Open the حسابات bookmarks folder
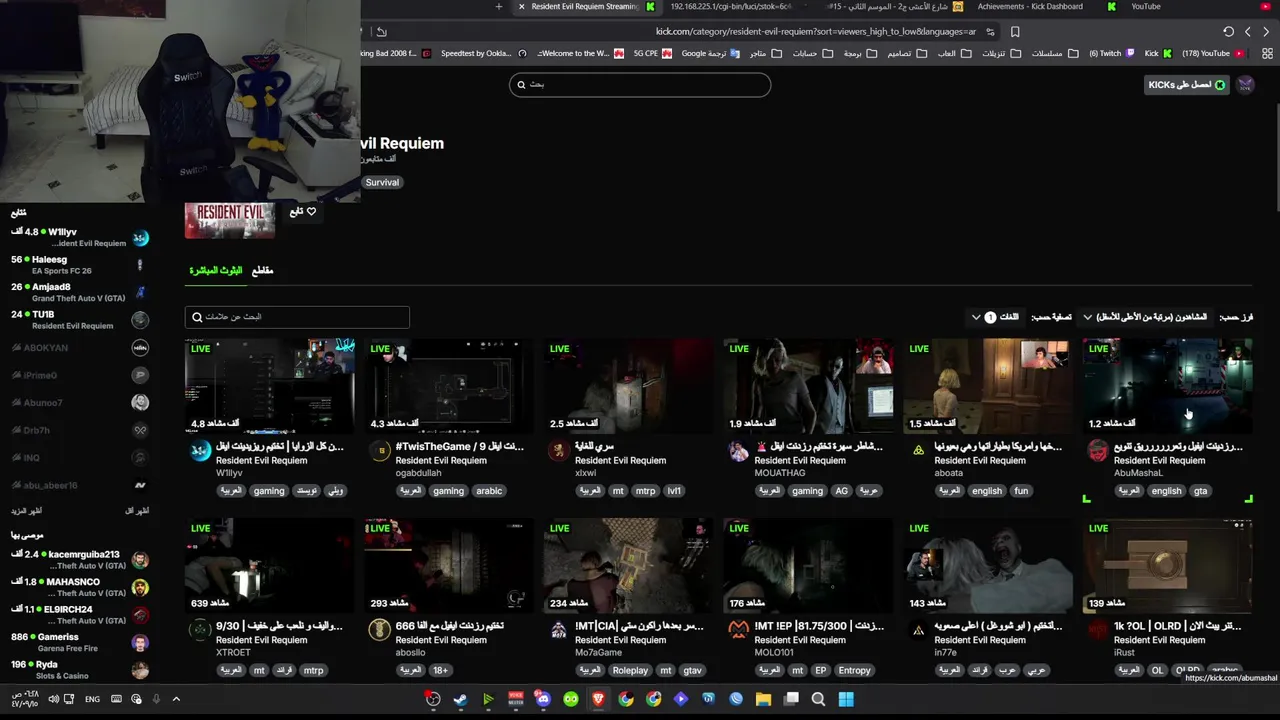Screen dimensions: 1280x720 (x=812, y=53)
